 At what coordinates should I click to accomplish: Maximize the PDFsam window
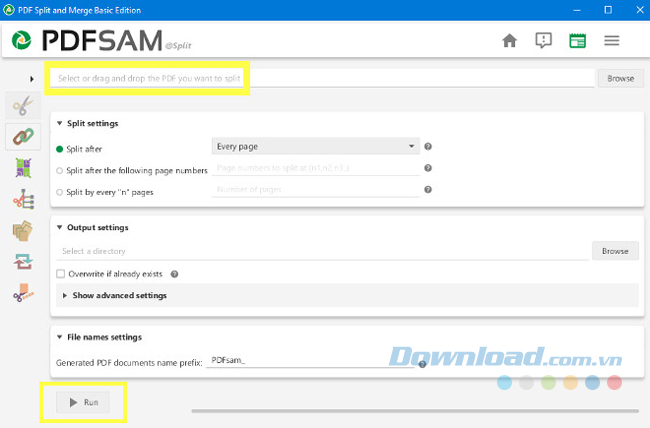(x=608, y=10)
